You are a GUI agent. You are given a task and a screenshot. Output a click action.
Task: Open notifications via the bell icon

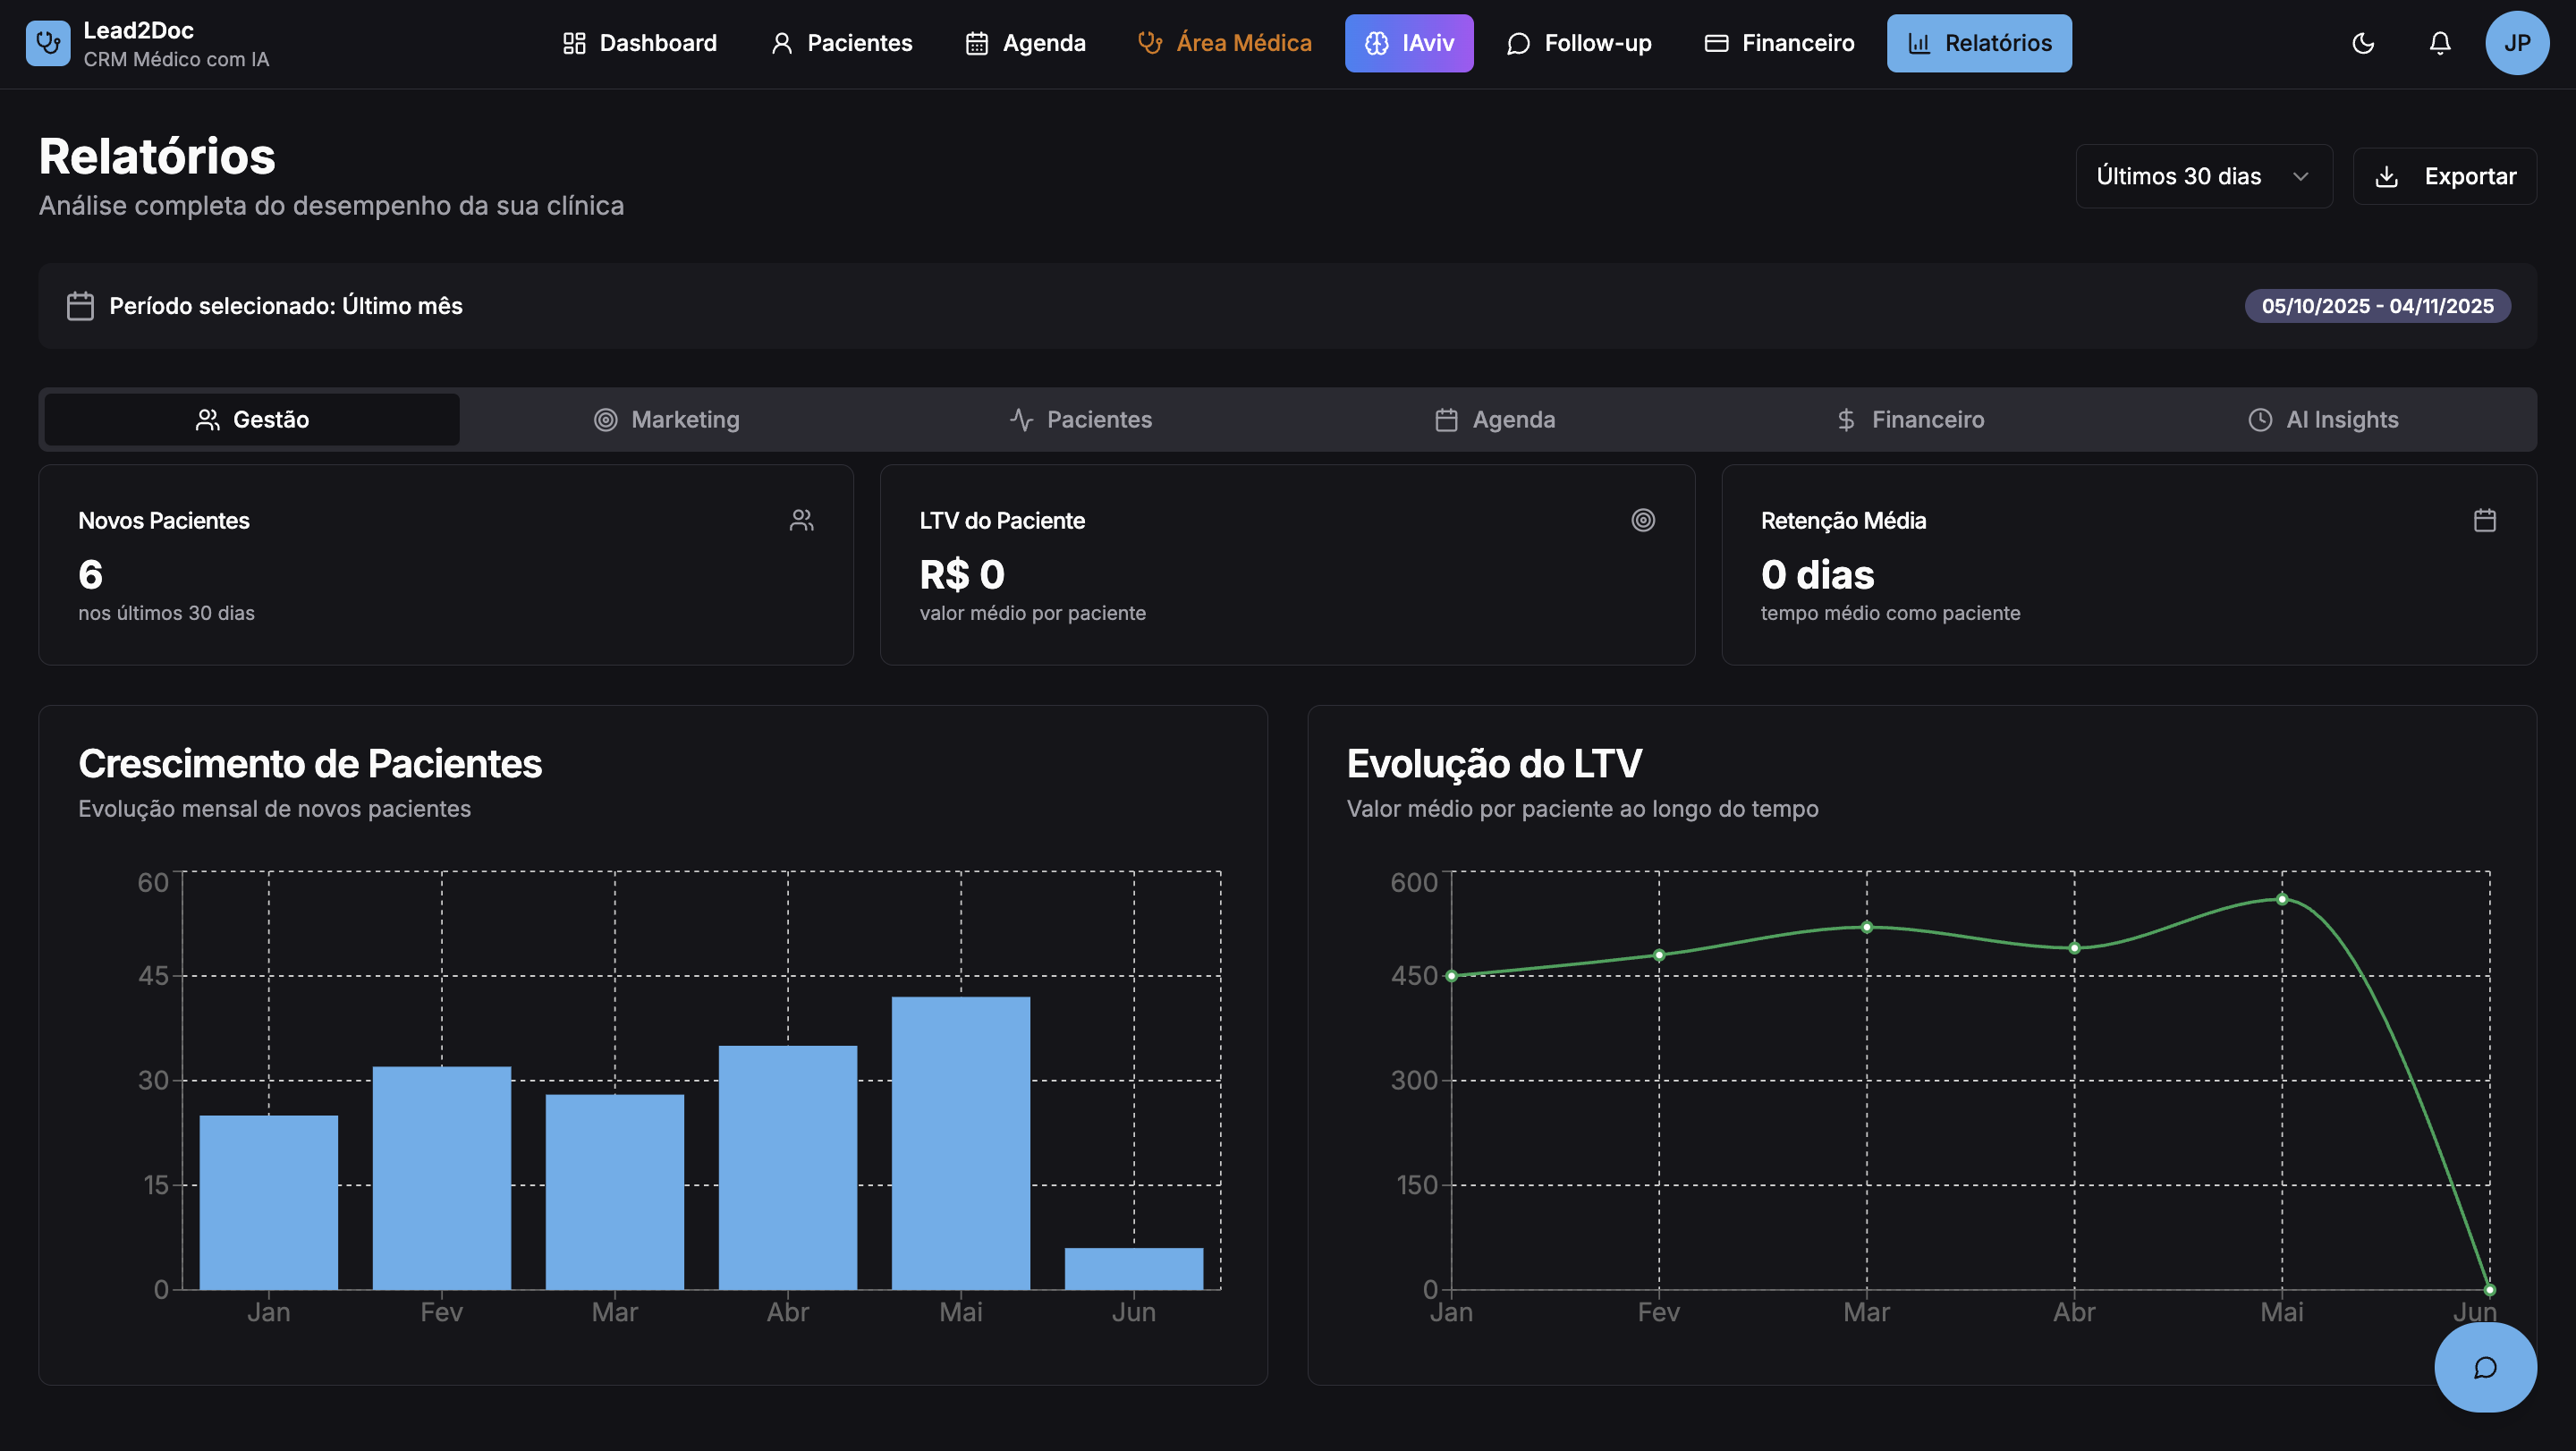[x=2440, y=43]
